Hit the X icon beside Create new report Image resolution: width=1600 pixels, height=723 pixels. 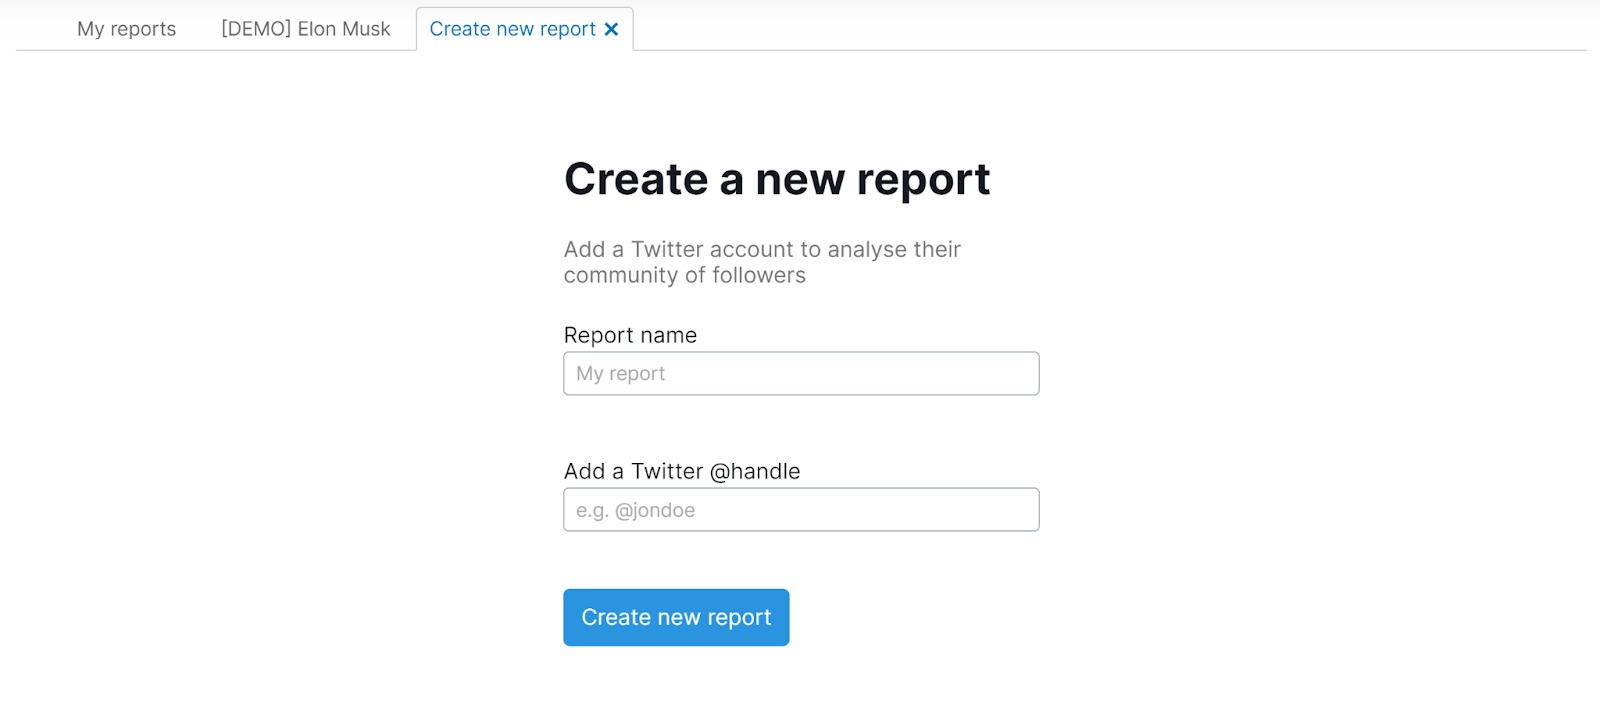point(611,30)
